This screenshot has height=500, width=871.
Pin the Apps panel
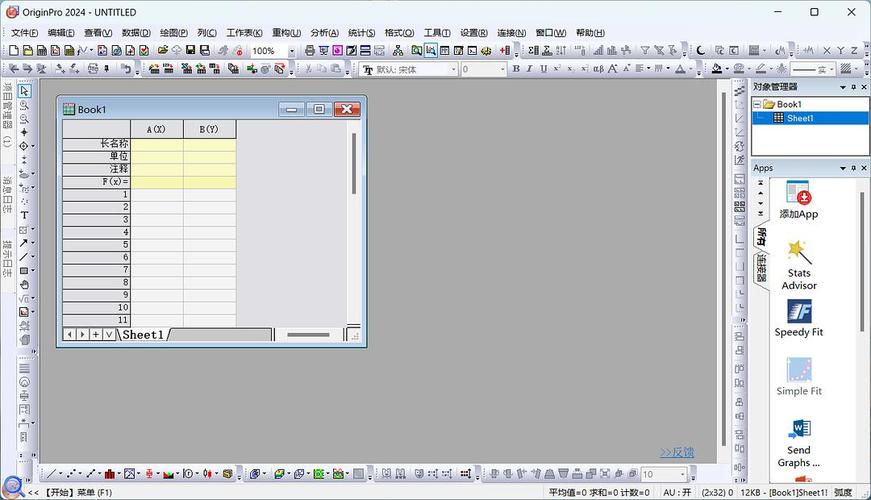coord(854,168)
